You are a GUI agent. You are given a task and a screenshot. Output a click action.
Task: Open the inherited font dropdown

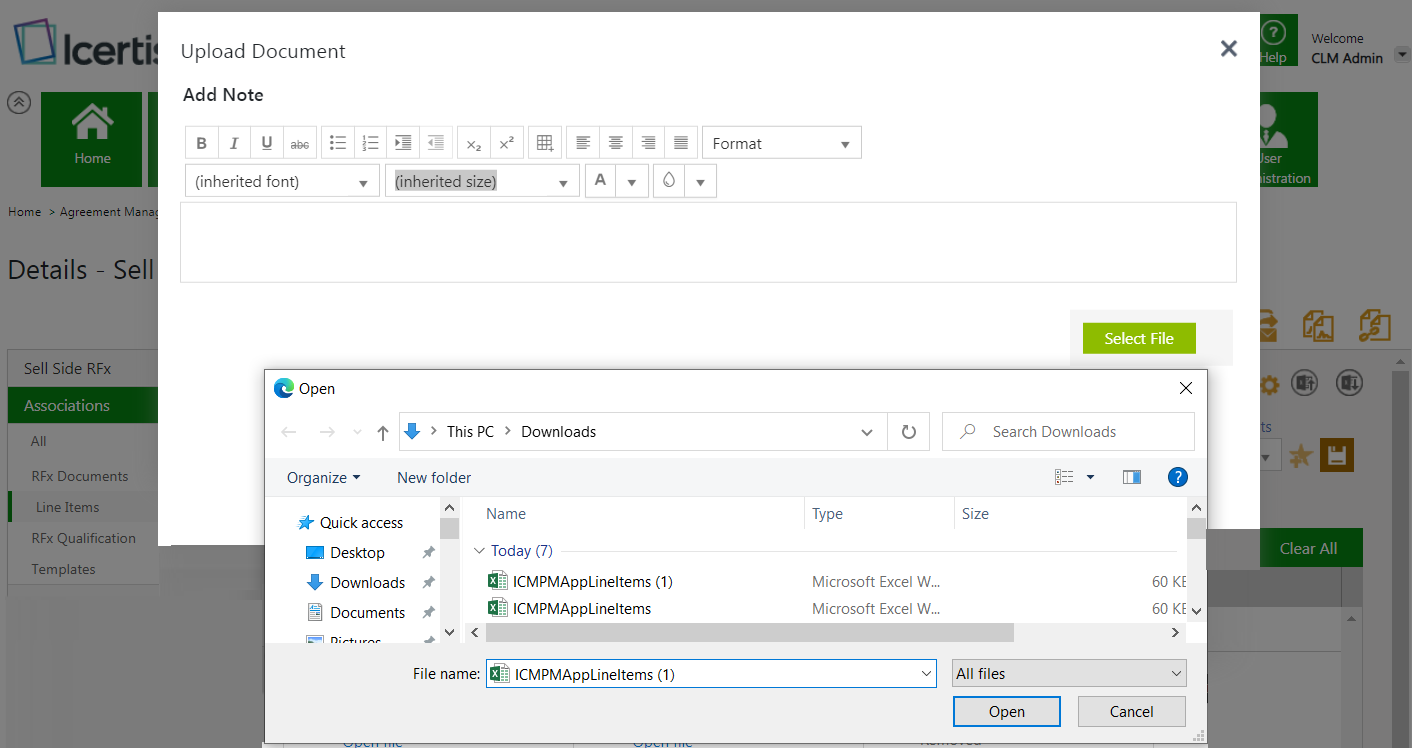[281, 182]
